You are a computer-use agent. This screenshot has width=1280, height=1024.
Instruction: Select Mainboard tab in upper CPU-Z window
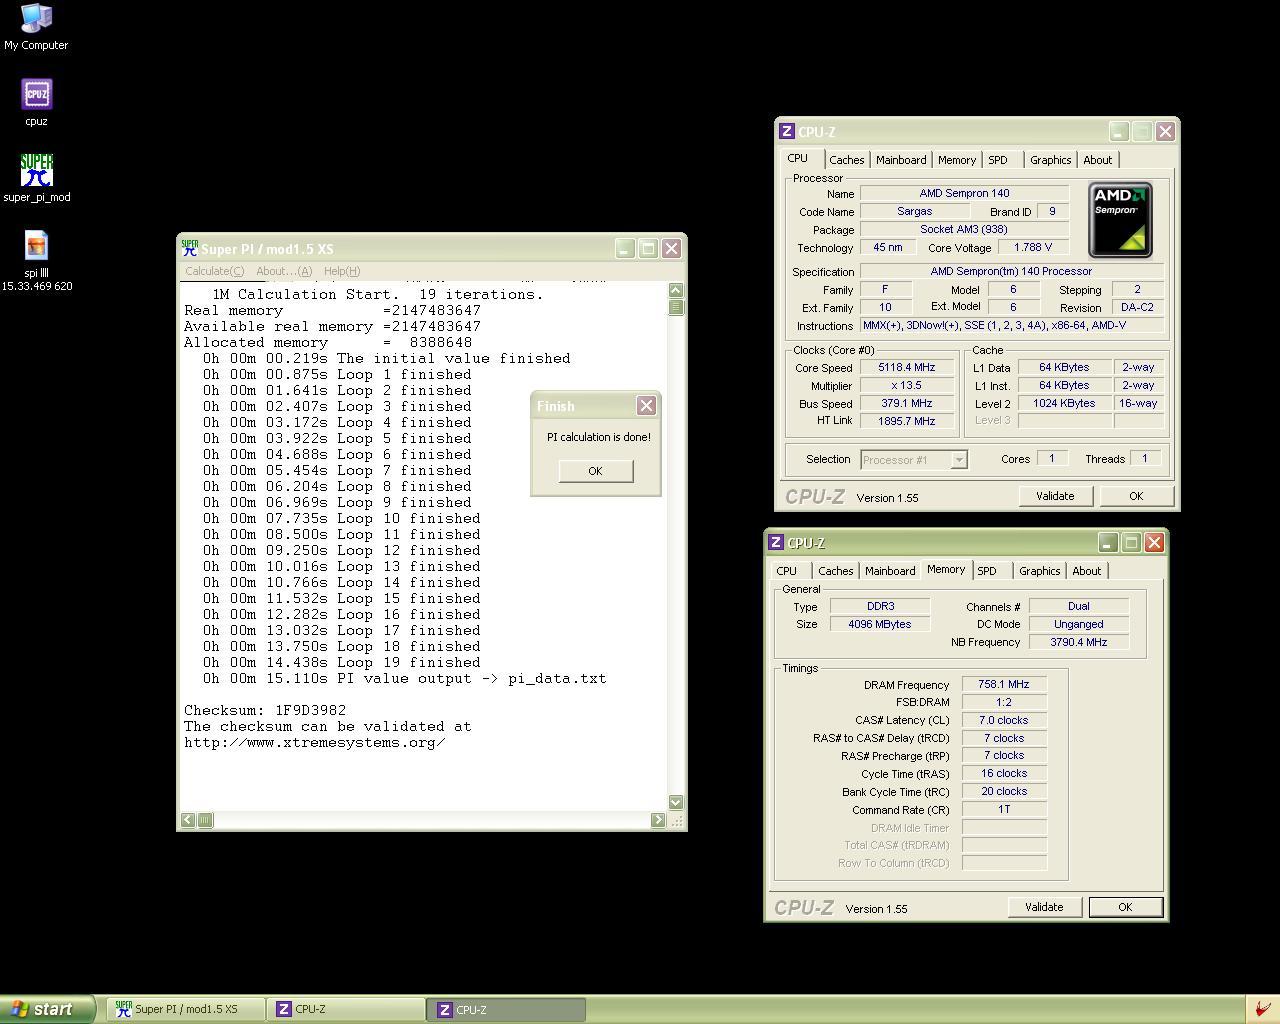coord(901,160)
